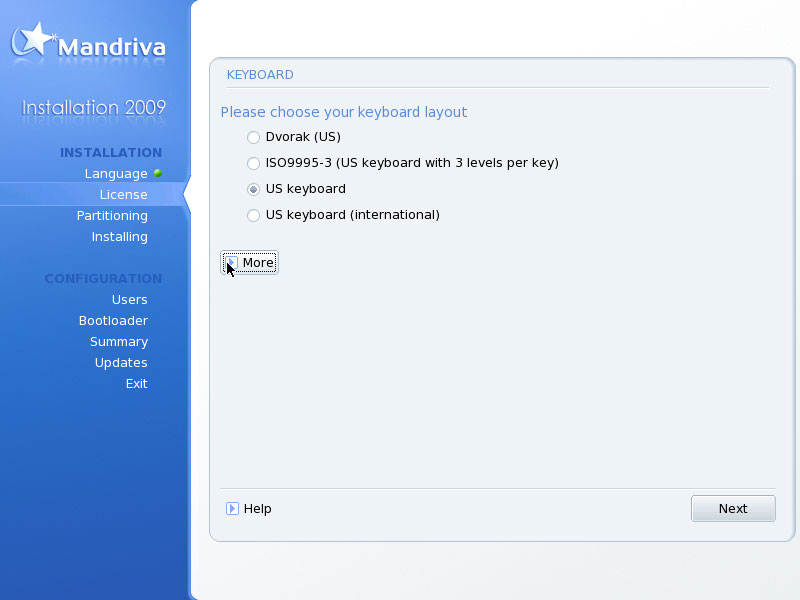Click the 'Installation 2009' title
This screenshot has width=800, height=600.
(x=93, y=108)
